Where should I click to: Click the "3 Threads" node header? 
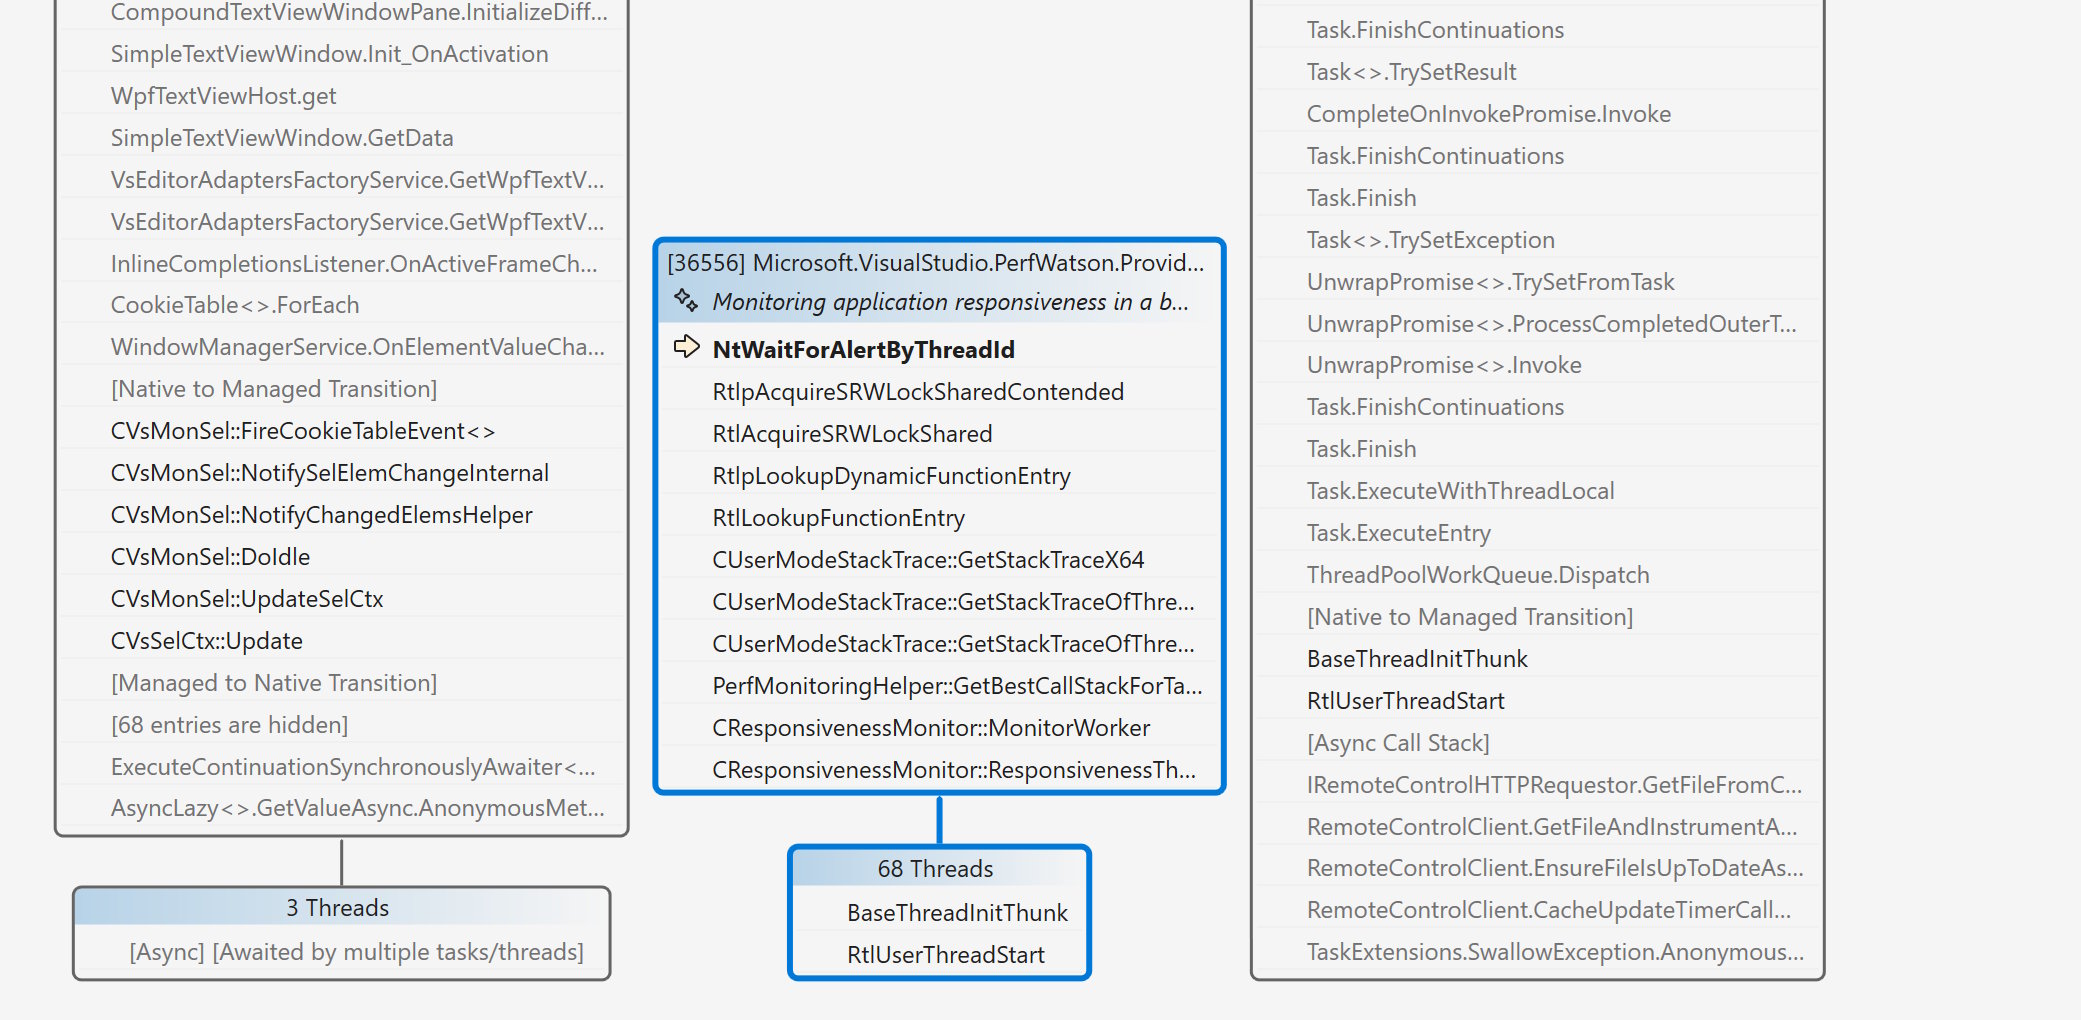tap(338, 907)
